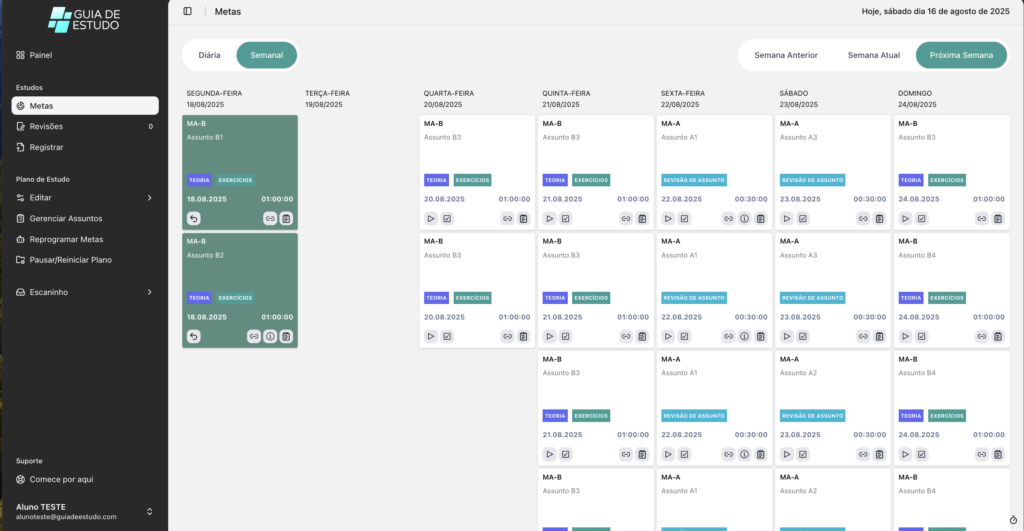Show Semana Atual
The height and width of the screenshot is (531, 1024).
pyautogui.click(x=874, y=55)
